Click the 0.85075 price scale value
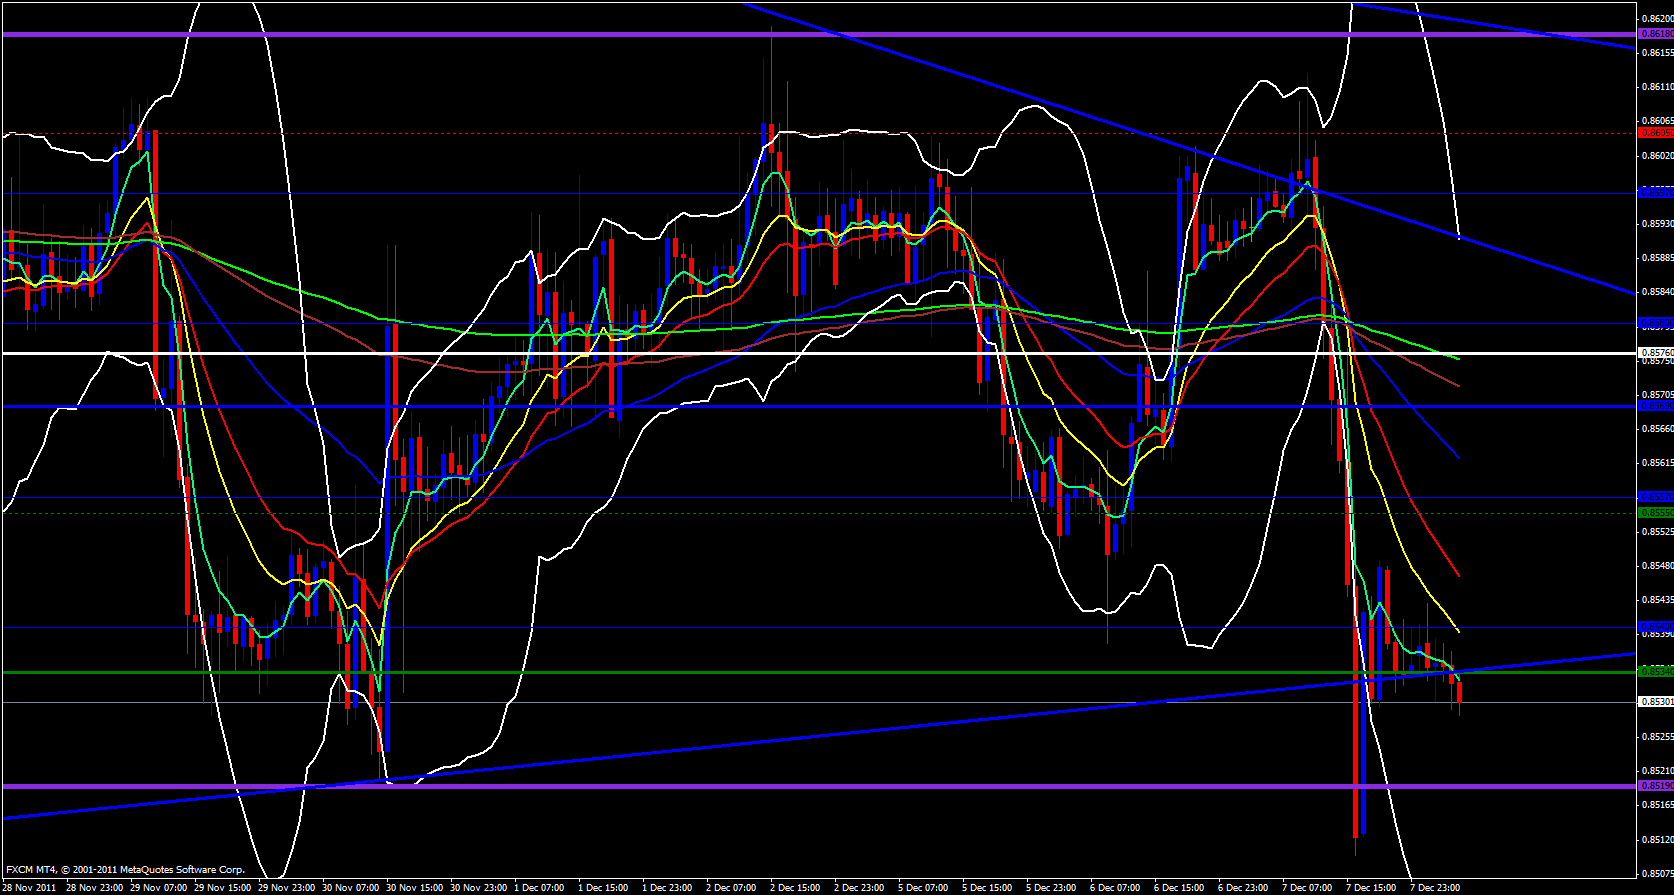 1657,873
